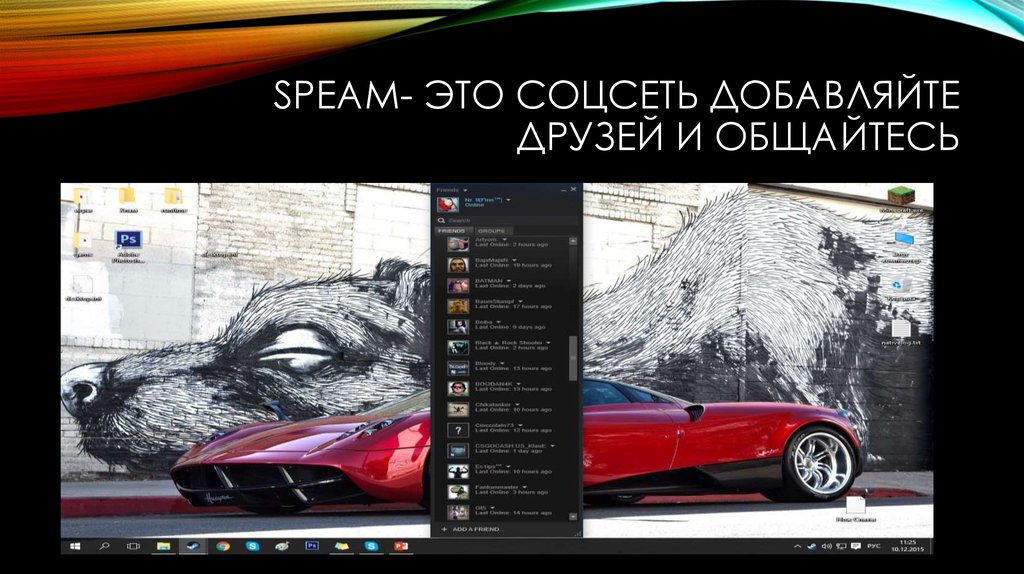
Task: Expand dropdown arrow next to BATMAN
Action: point(509,281)
